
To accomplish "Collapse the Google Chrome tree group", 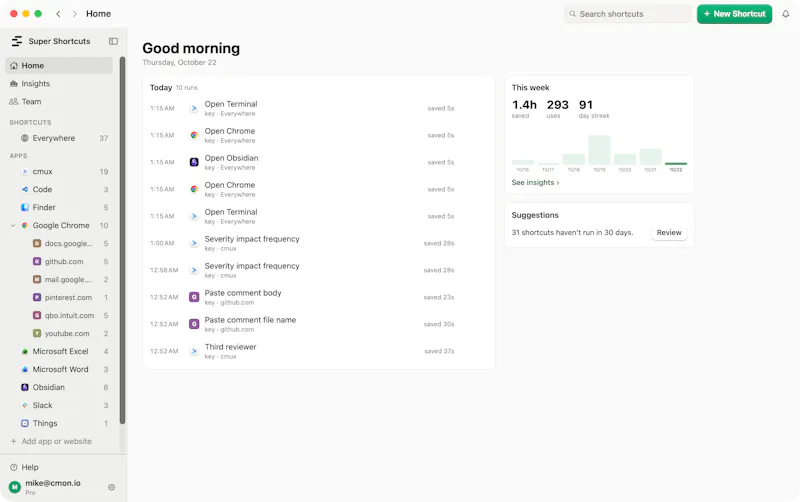I will click(13, 225).
